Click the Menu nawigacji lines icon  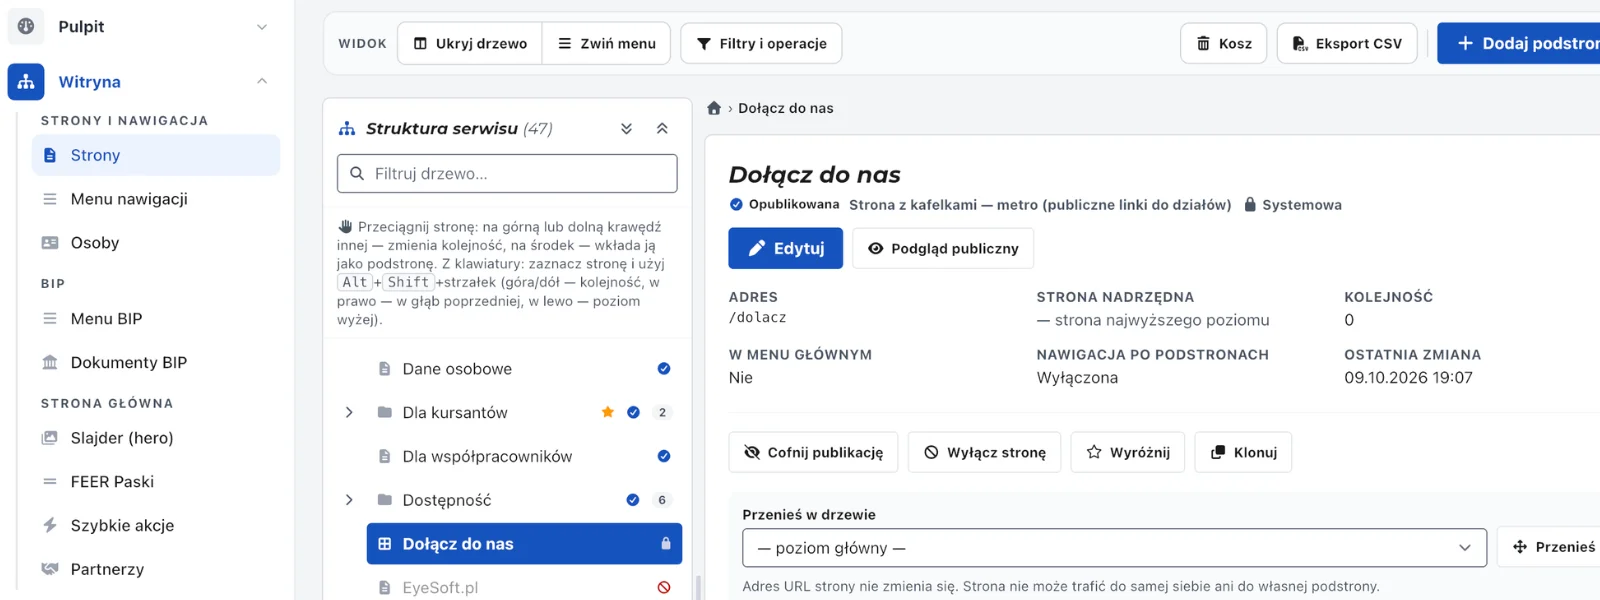(50, 199)
